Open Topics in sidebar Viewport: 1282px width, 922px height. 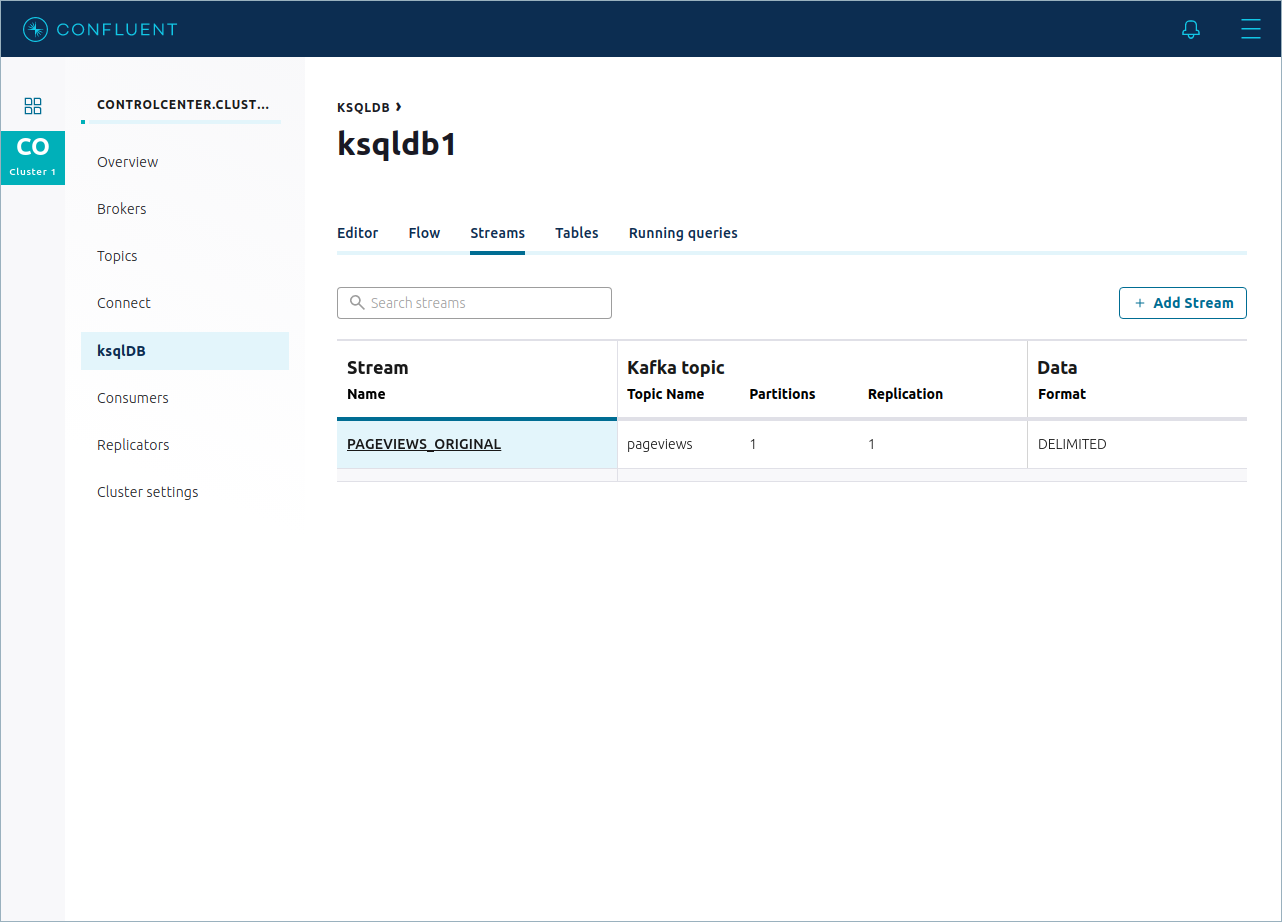(117, 256)
